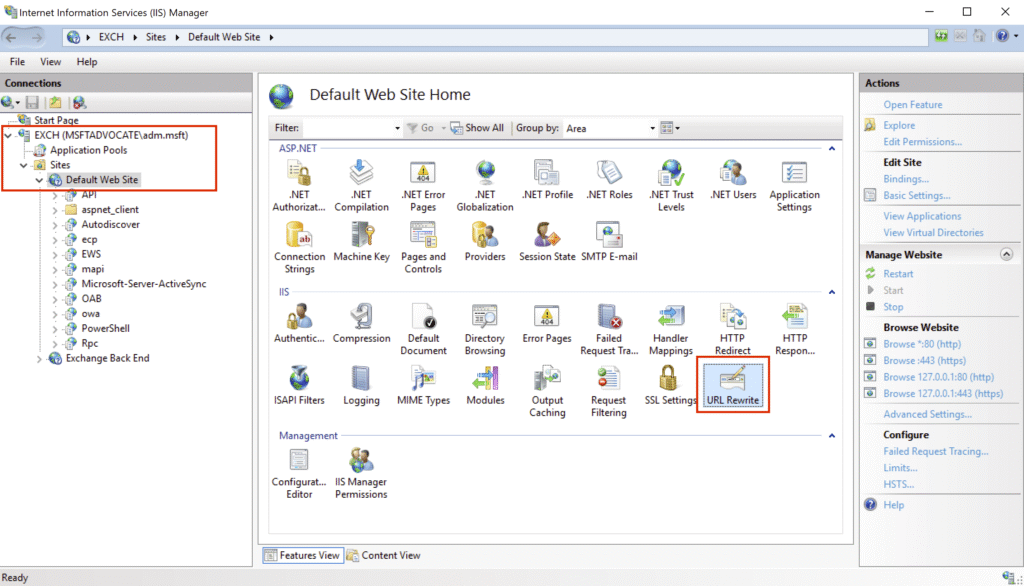Viewport: 1024px width, 586px height.
Task: Collapse the ASP.NET group section
Action: click(832, 149)
